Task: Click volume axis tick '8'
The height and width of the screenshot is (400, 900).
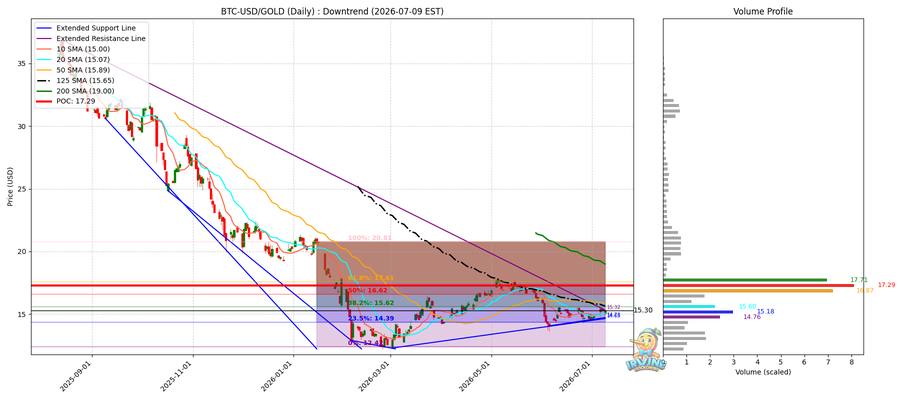Action: click(x=851, y=362)
